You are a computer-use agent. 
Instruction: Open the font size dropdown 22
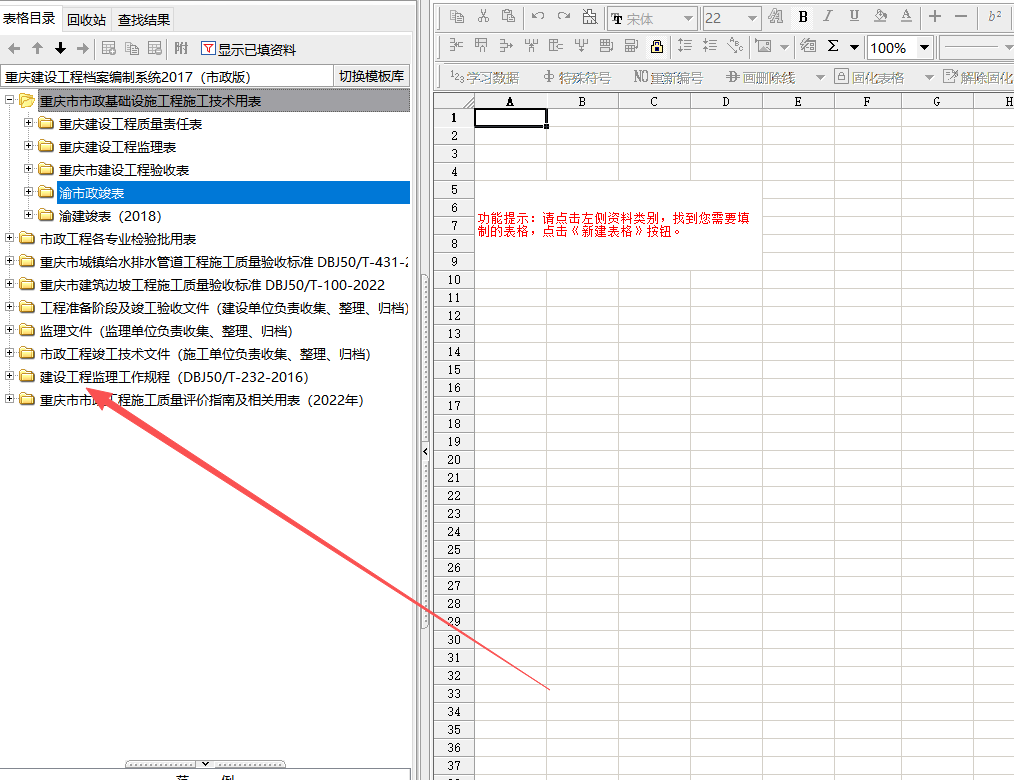tap(752, 19)
